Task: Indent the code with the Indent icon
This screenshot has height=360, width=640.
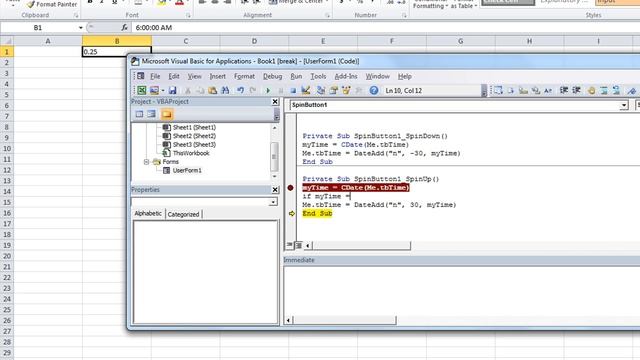Action: point(564,90)
